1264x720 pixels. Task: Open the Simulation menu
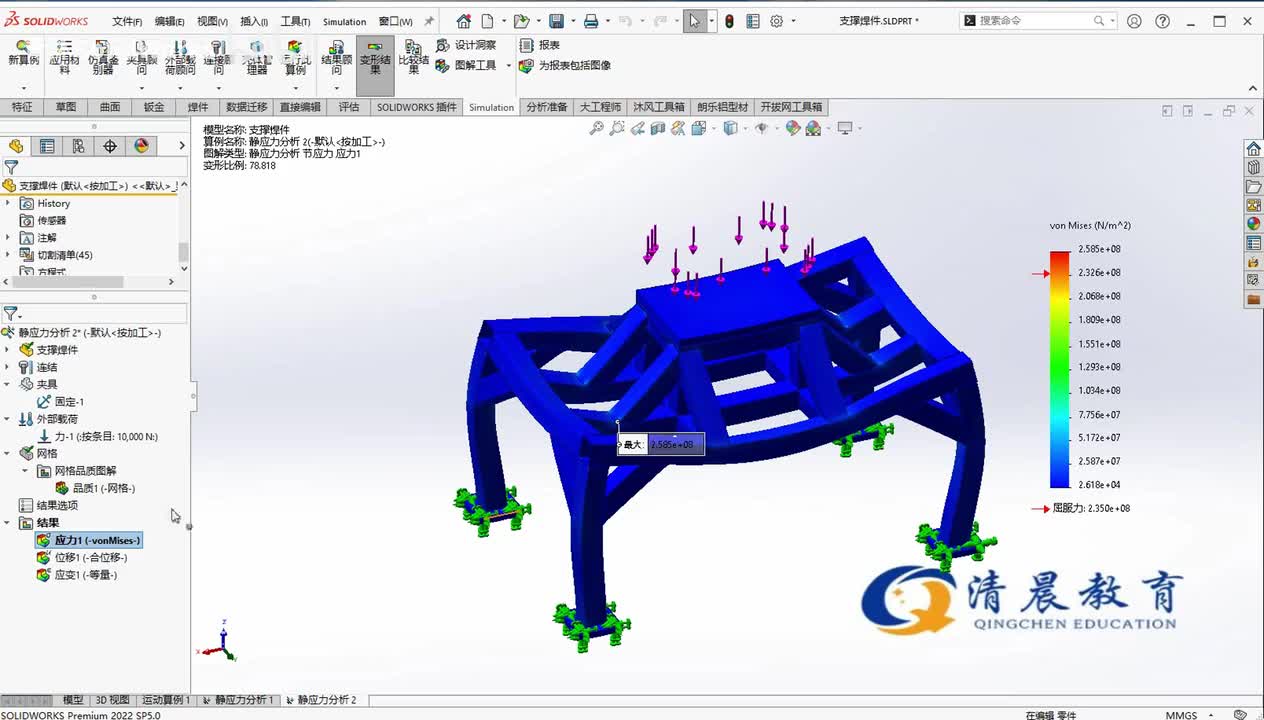tap(344, 21)
